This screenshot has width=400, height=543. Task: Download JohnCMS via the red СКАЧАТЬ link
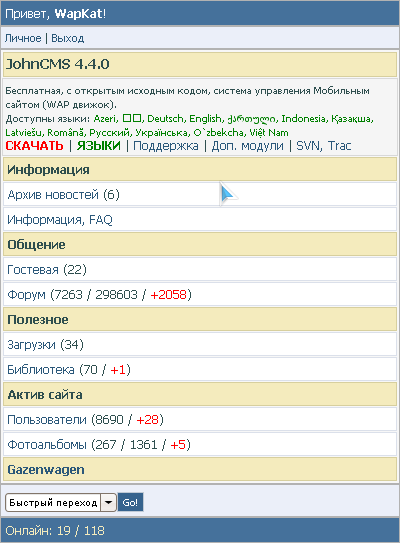(34, 146)
